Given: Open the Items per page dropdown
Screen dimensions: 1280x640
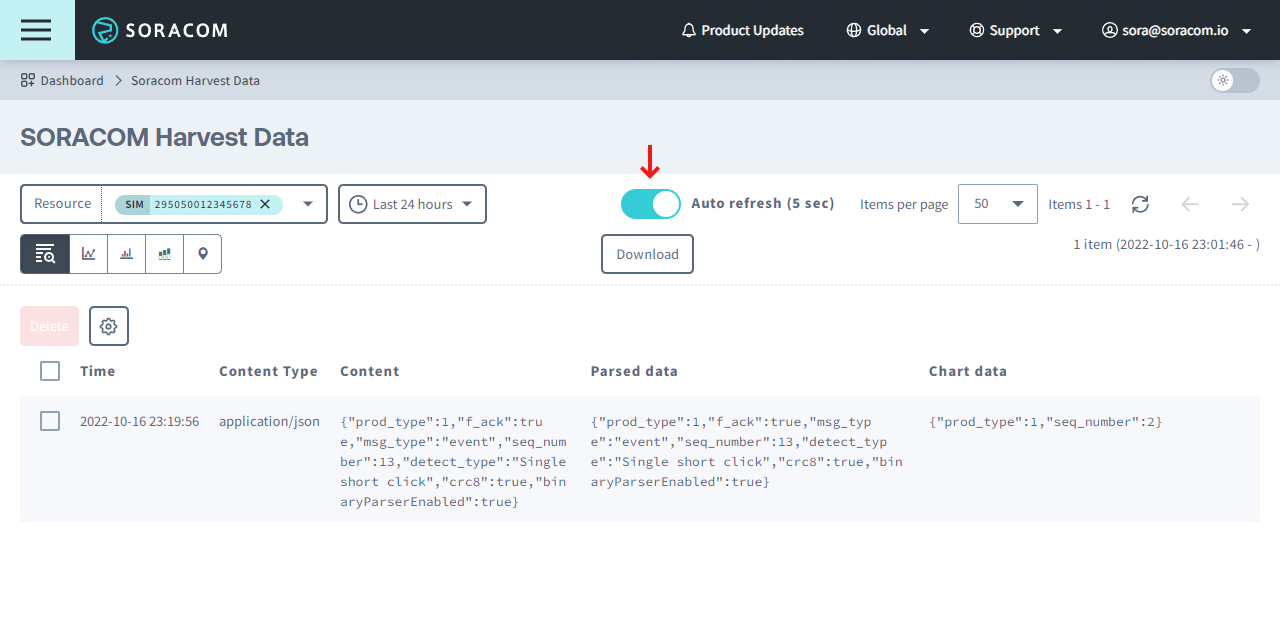Looking at the screenshot, I should [996, 203].
